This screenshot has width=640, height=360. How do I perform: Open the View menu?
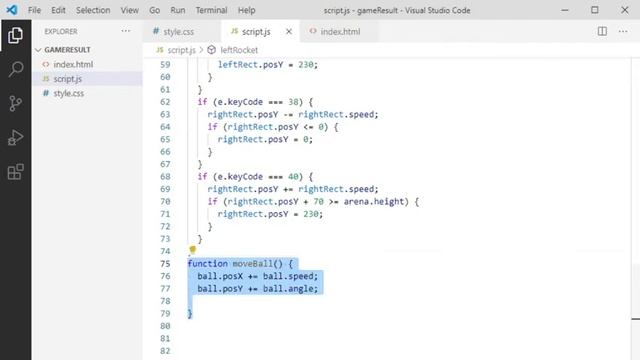coord(129,10)
